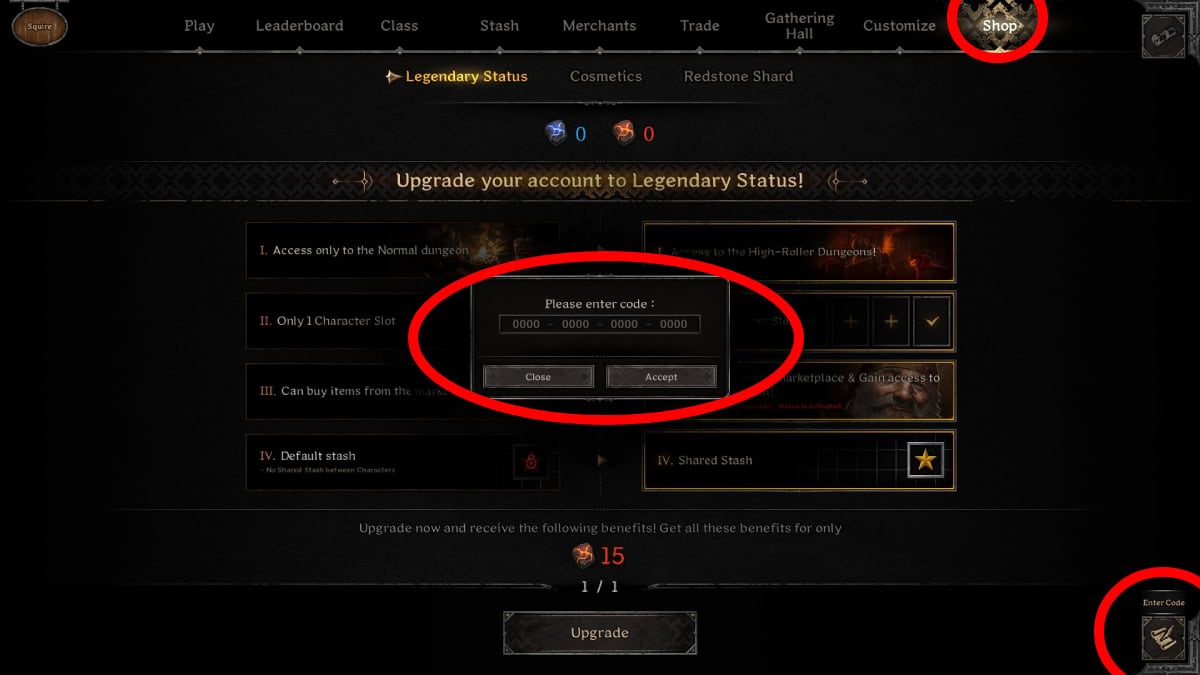
Task: Switch to the Cosmetics tab
Action: point(606,76)
